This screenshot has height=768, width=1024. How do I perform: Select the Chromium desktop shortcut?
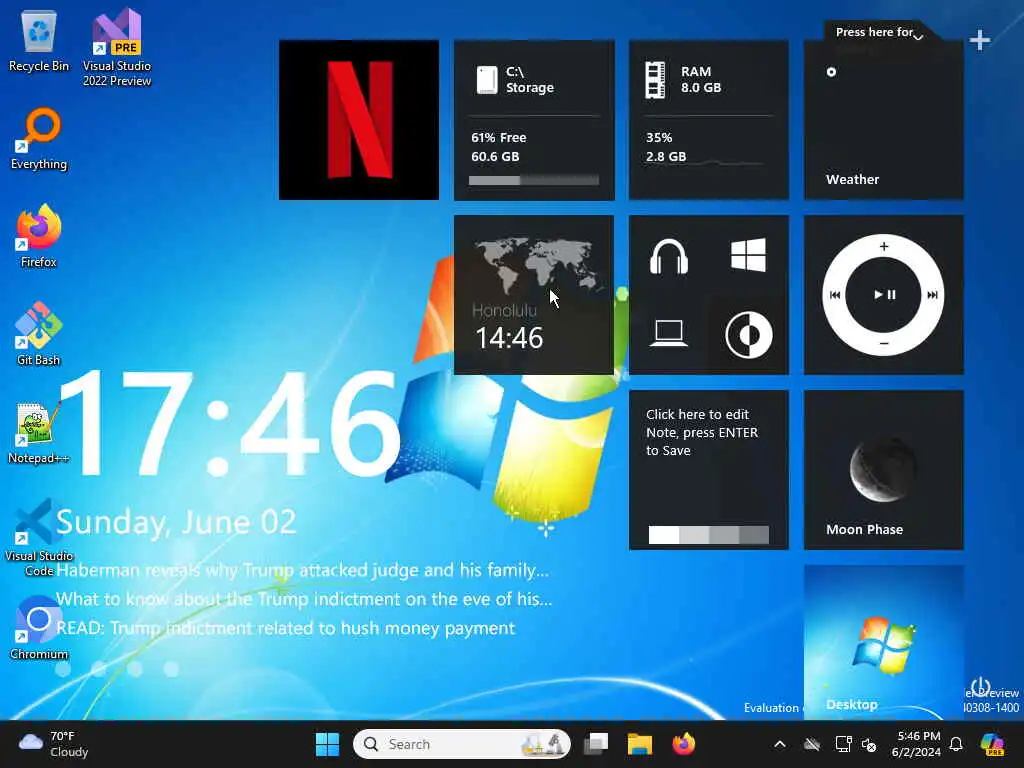(39, 628)
